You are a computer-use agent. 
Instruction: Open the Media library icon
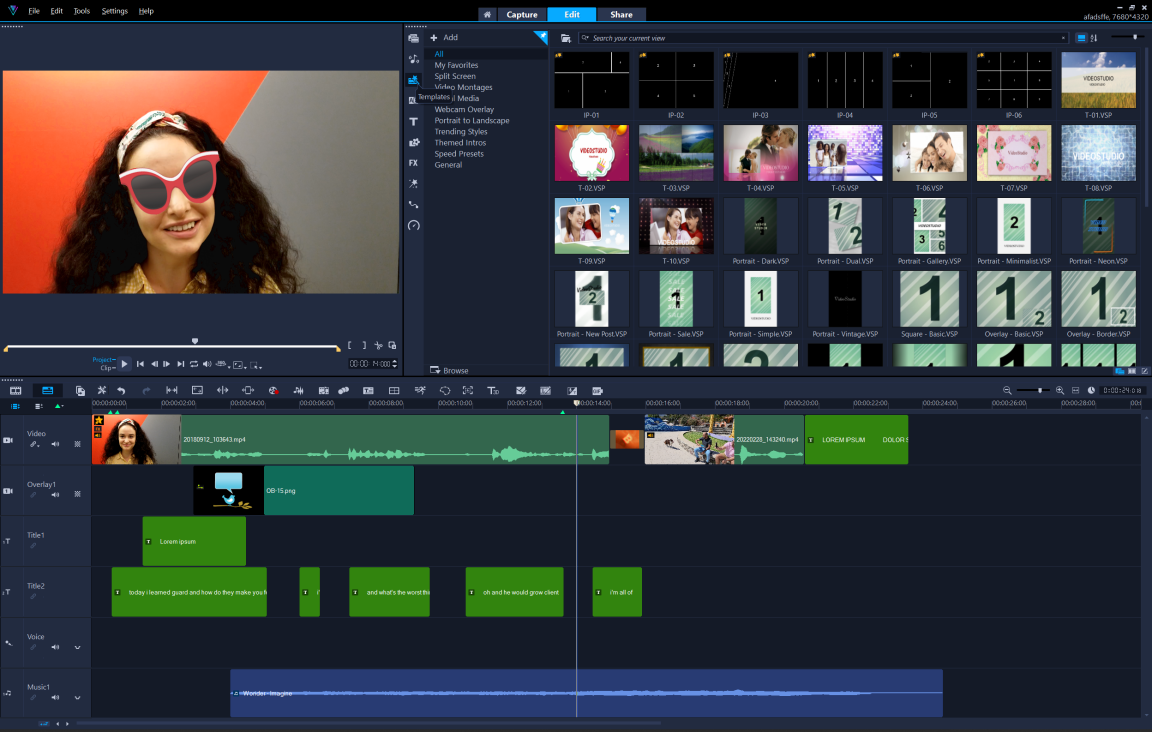coord(413,38)
